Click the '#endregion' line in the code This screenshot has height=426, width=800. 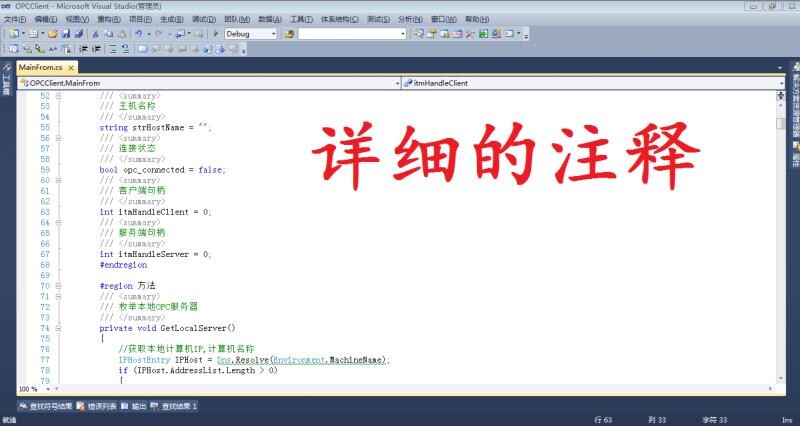click(x=123, y=265)
